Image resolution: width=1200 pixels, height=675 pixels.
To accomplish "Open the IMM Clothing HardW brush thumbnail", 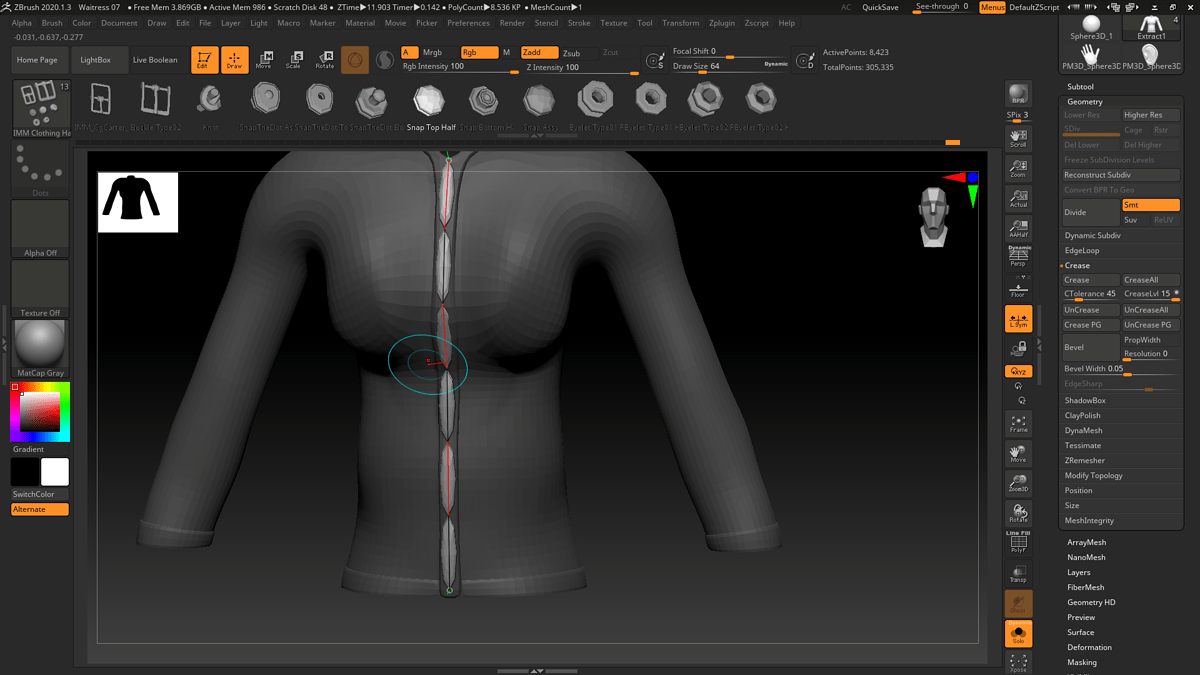I will click(41, 109).
